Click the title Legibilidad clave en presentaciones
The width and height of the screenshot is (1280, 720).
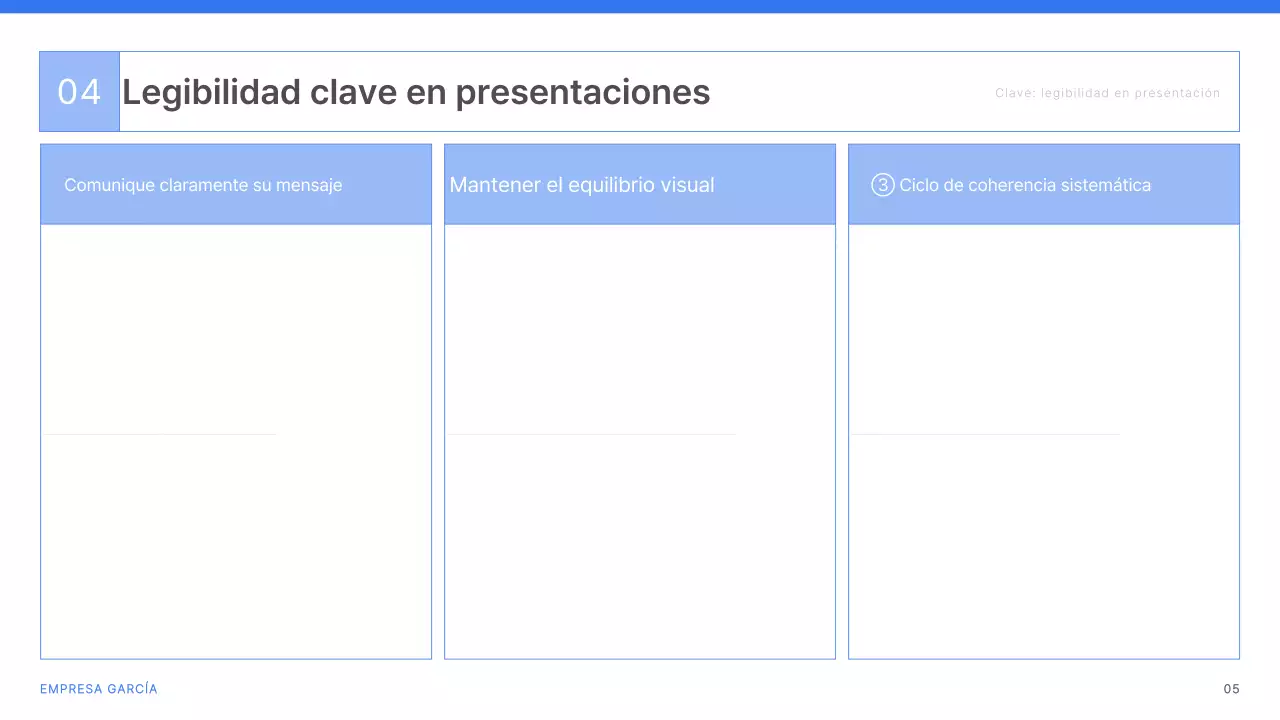(416, 92)
